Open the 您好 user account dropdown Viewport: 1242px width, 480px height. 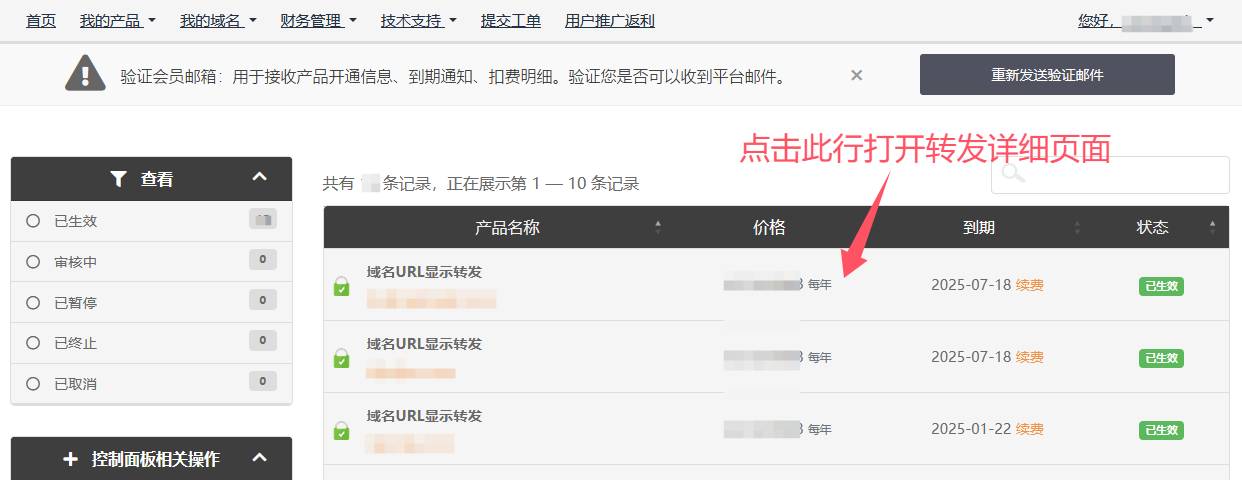(1146, 20)
